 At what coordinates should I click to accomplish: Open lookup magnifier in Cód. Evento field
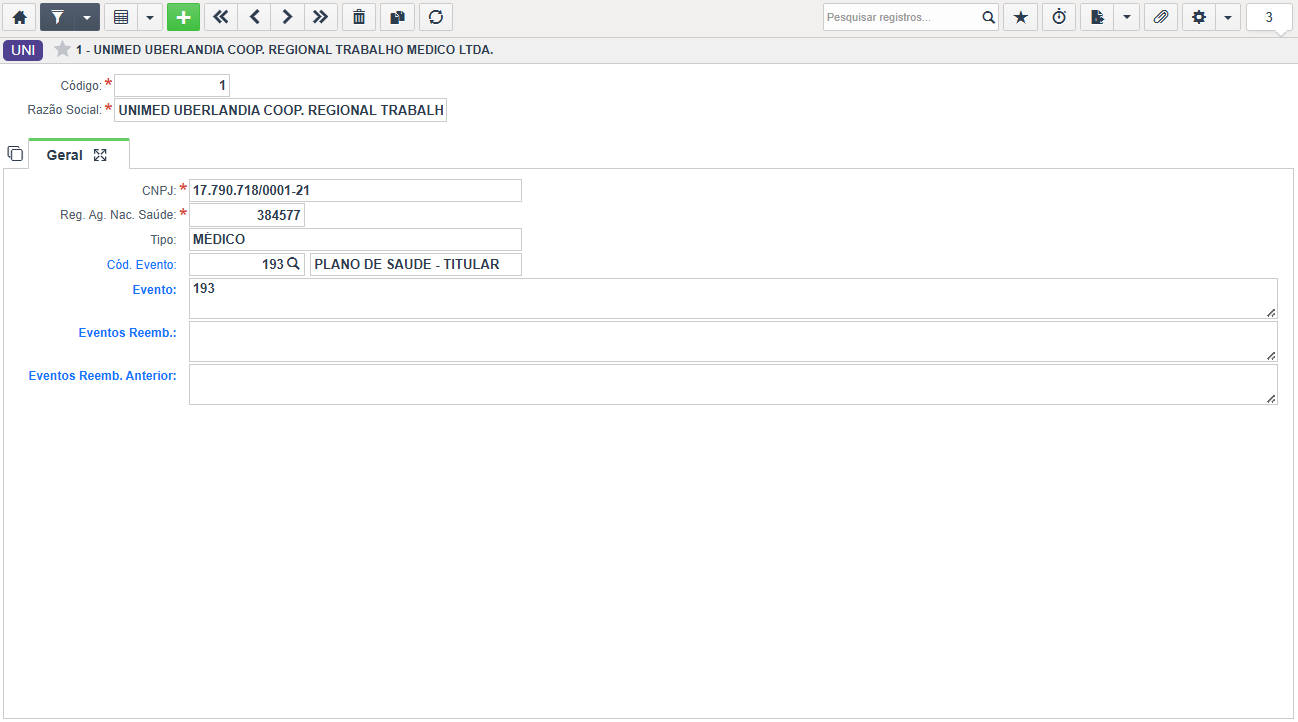[x=294, y=264]
